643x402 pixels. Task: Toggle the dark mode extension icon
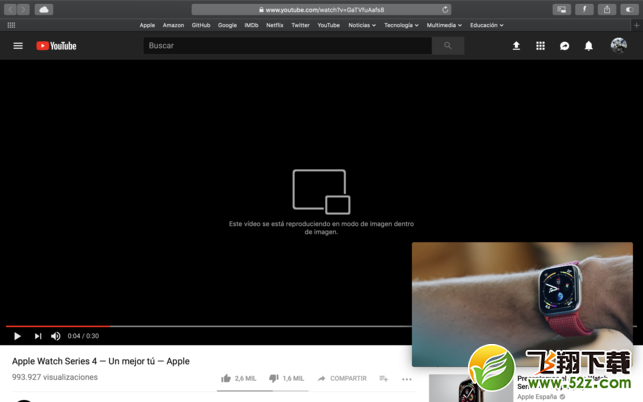coord(629,9)
